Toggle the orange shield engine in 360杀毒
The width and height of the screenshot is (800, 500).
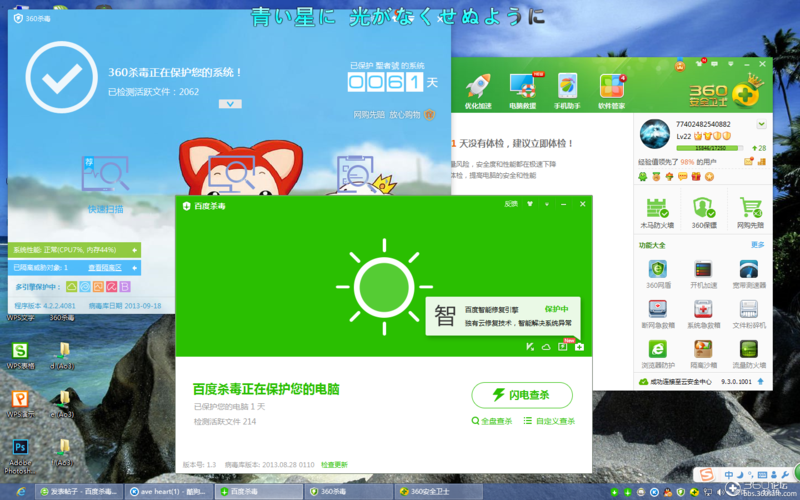tap(98, 287)
